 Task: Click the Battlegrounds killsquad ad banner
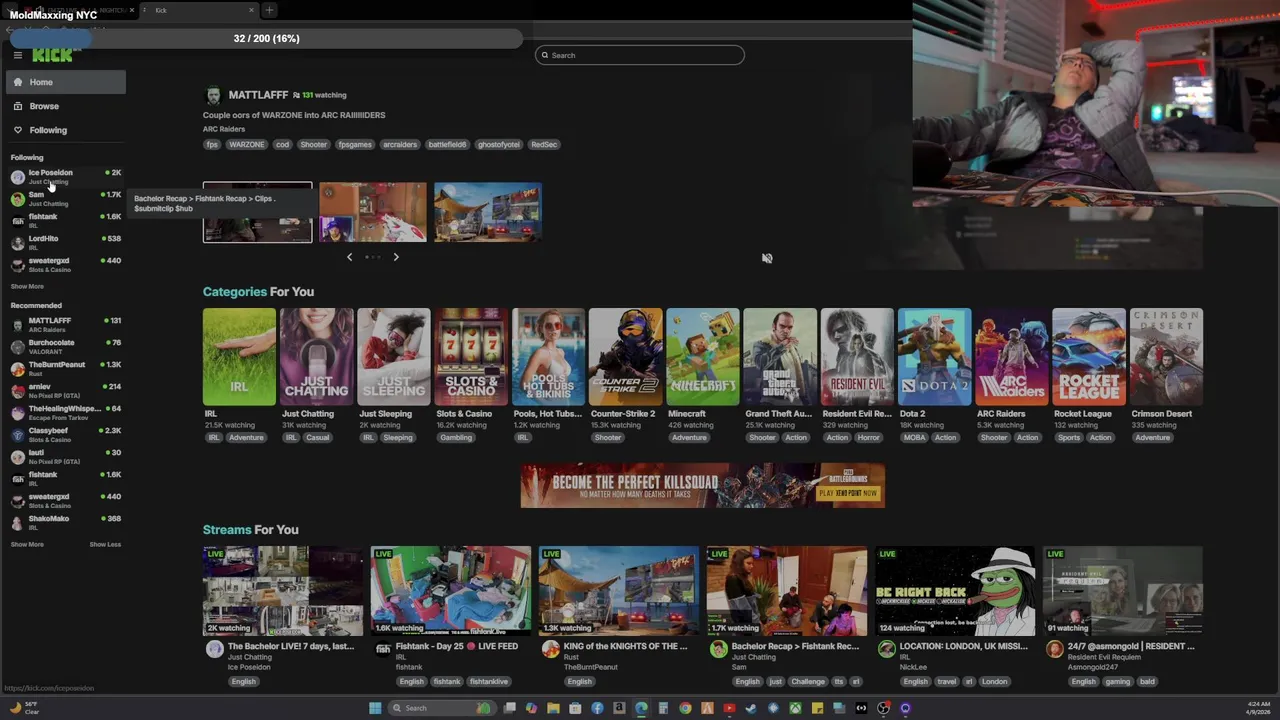(703, 485)
